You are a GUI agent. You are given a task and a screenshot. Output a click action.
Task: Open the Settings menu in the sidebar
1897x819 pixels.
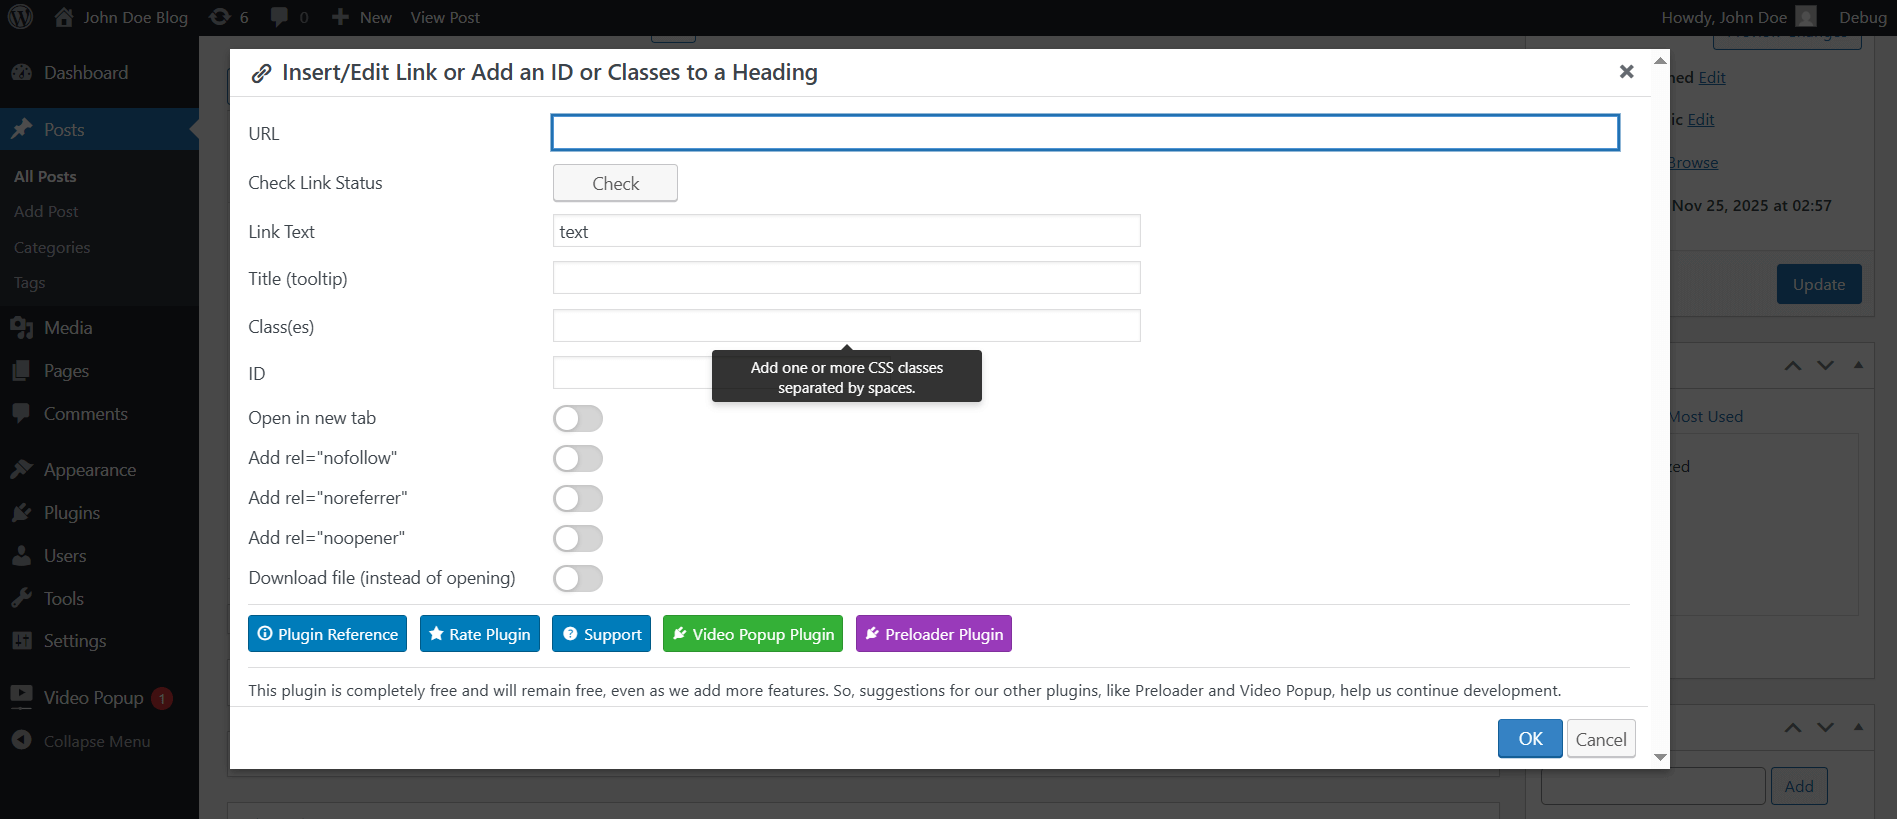(74, 641)
